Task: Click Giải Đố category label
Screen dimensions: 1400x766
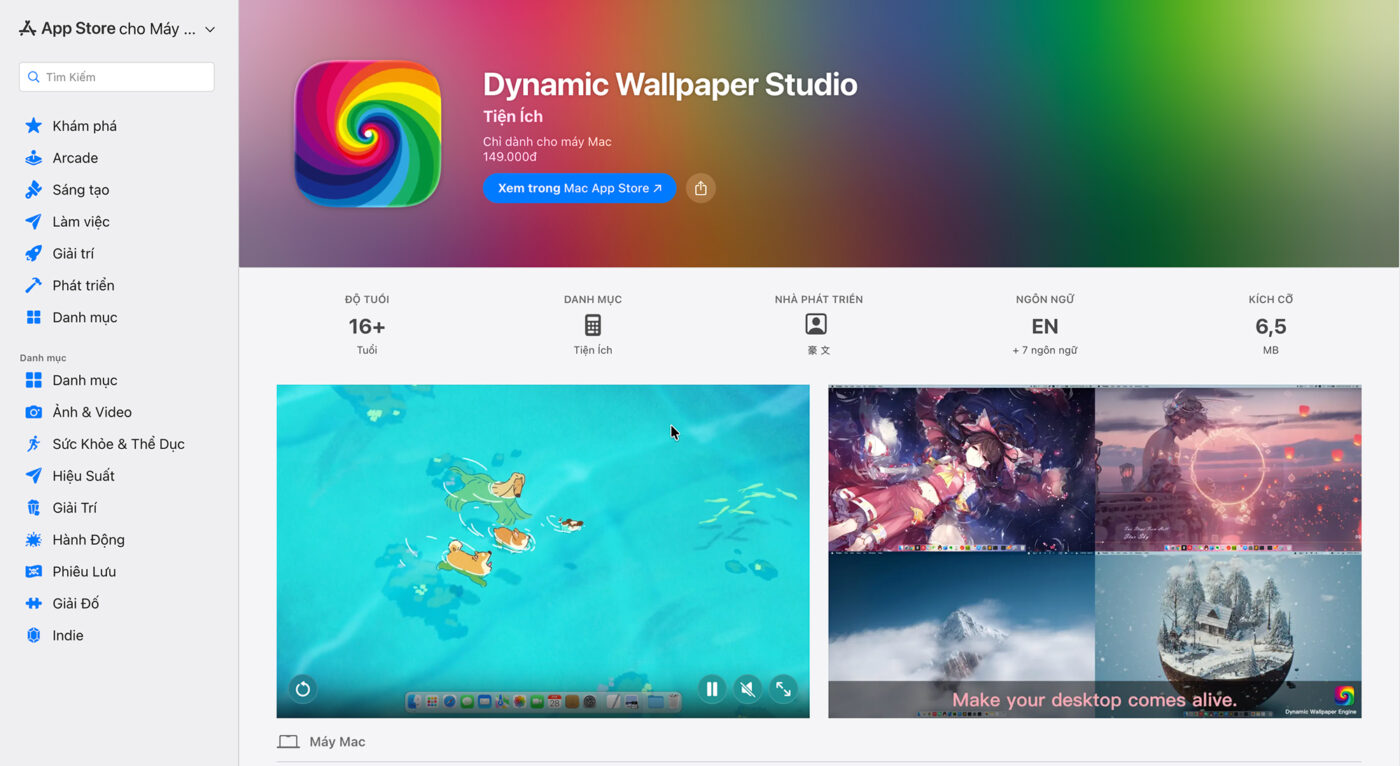Action: coord(76,604)
